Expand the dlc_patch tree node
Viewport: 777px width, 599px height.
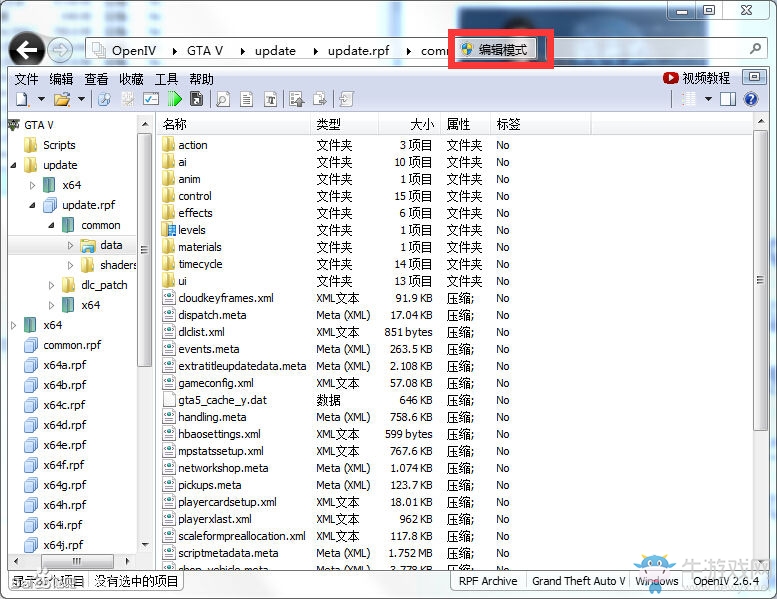pyautogui.click(x=52, y=285)
